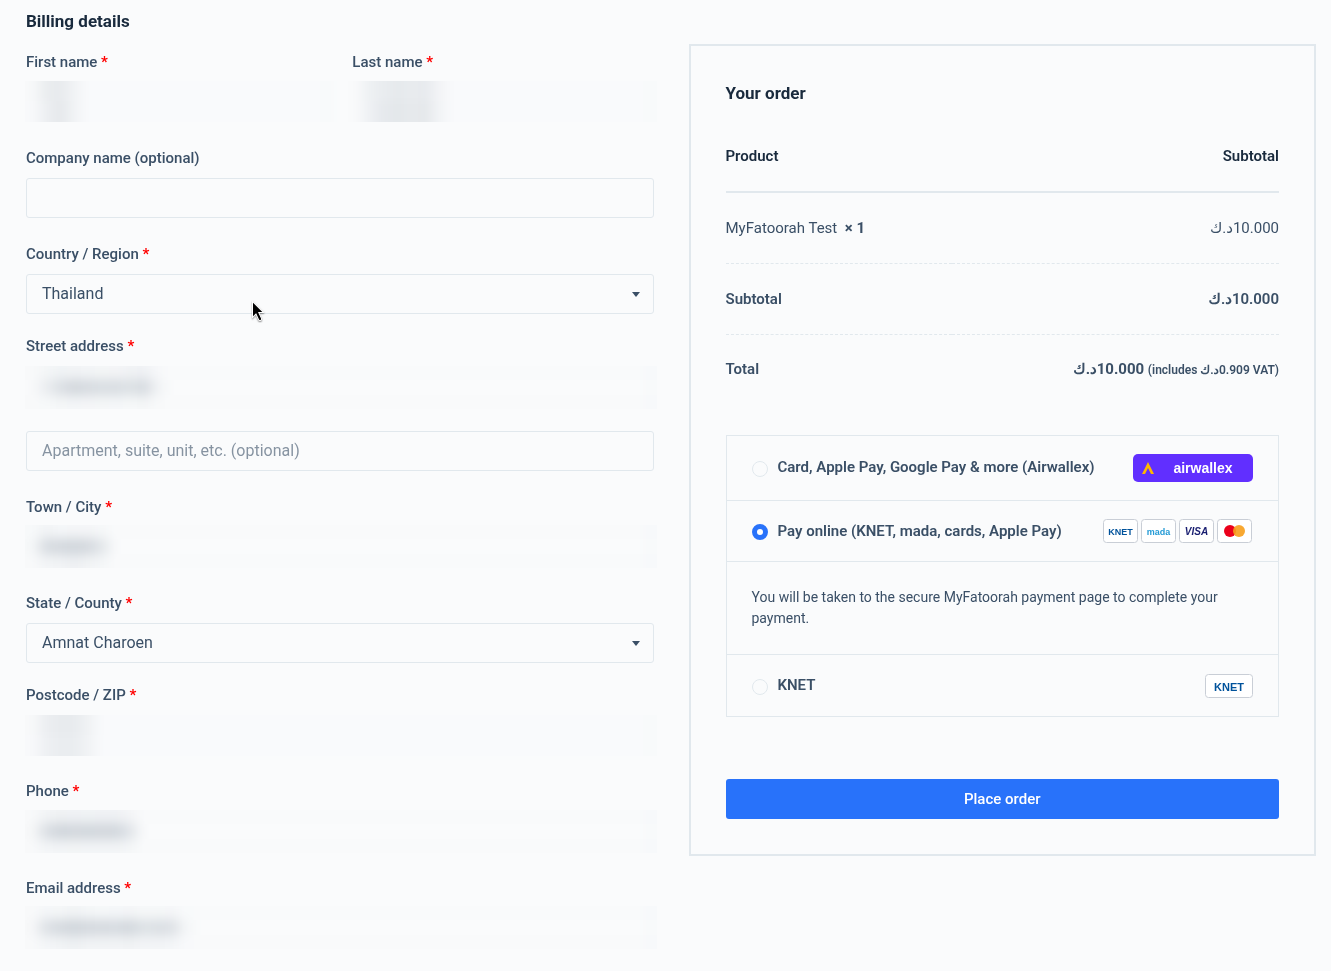Click the purple Airwallex logo badge
The height and width of the screenshot is (971, 1331).
(1192, 468)
